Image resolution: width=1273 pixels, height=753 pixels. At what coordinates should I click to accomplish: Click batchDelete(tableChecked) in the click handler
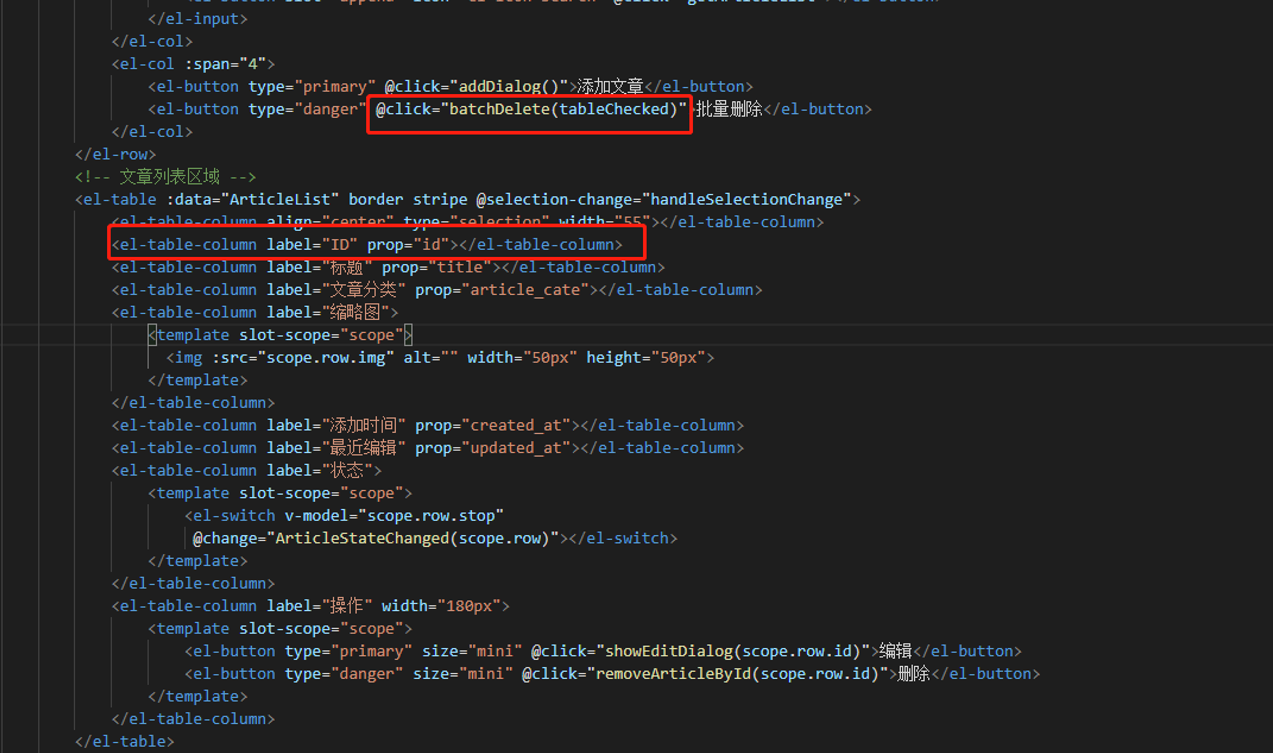[x=563, y=109]
